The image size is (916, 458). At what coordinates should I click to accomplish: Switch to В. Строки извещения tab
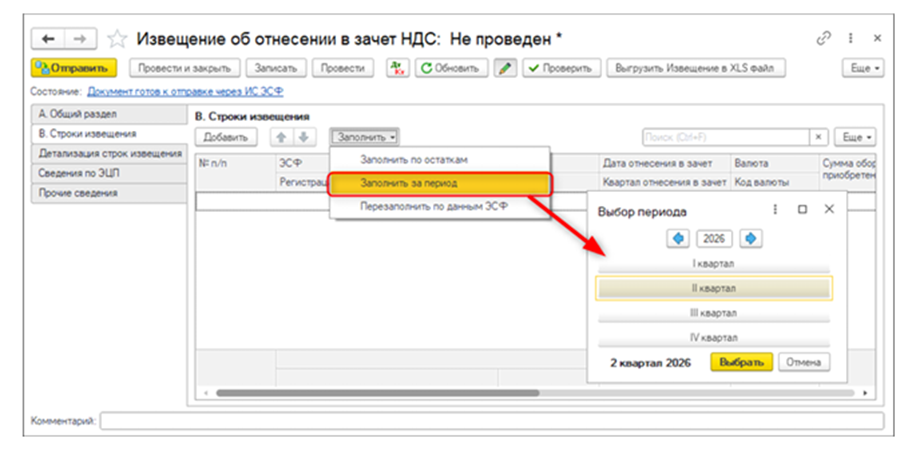coord(109,134)
